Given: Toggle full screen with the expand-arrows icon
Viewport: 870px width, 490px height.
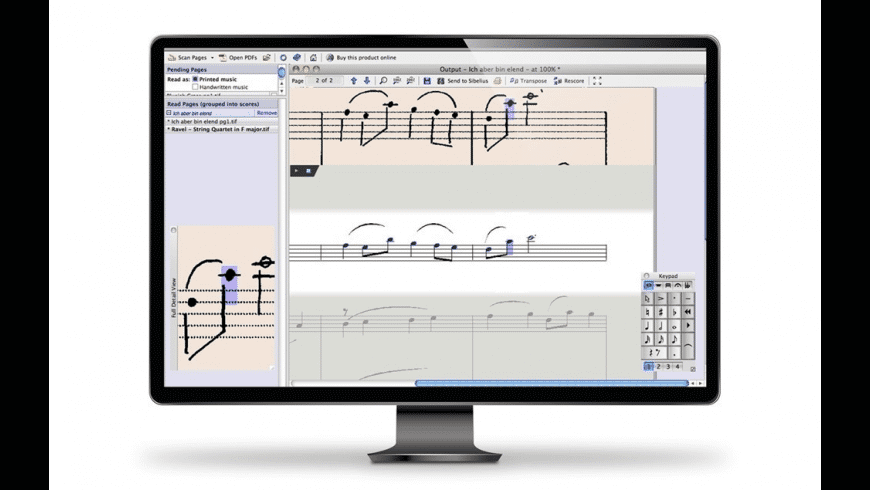Looking at the screenshot, I should [x=597, y=80].
